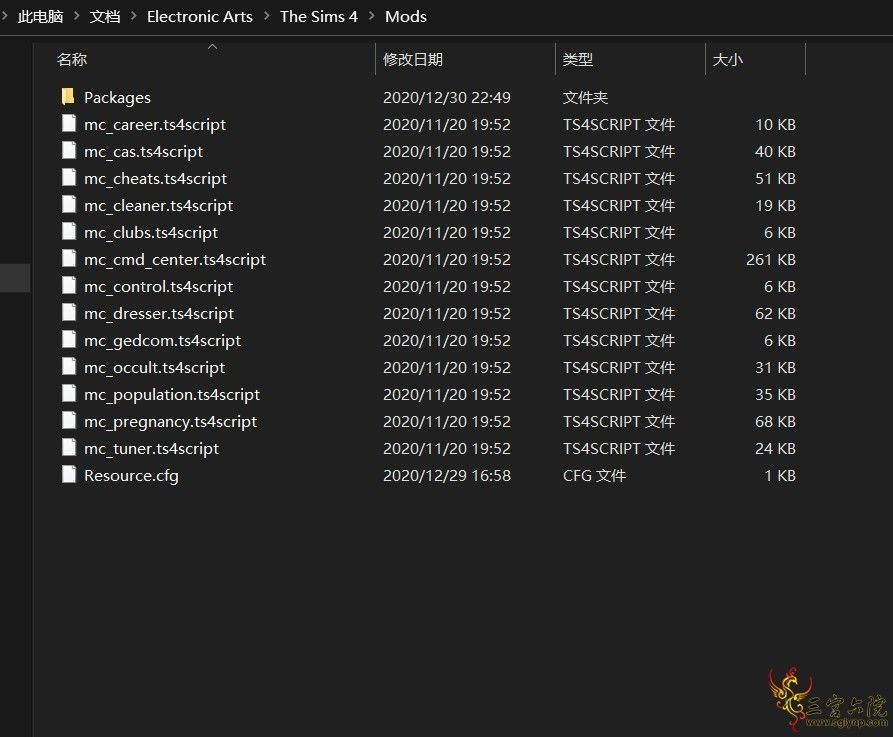Sort files by 大小 column header
This screenshot has width=893, height=737.
(x=728, y=59)
